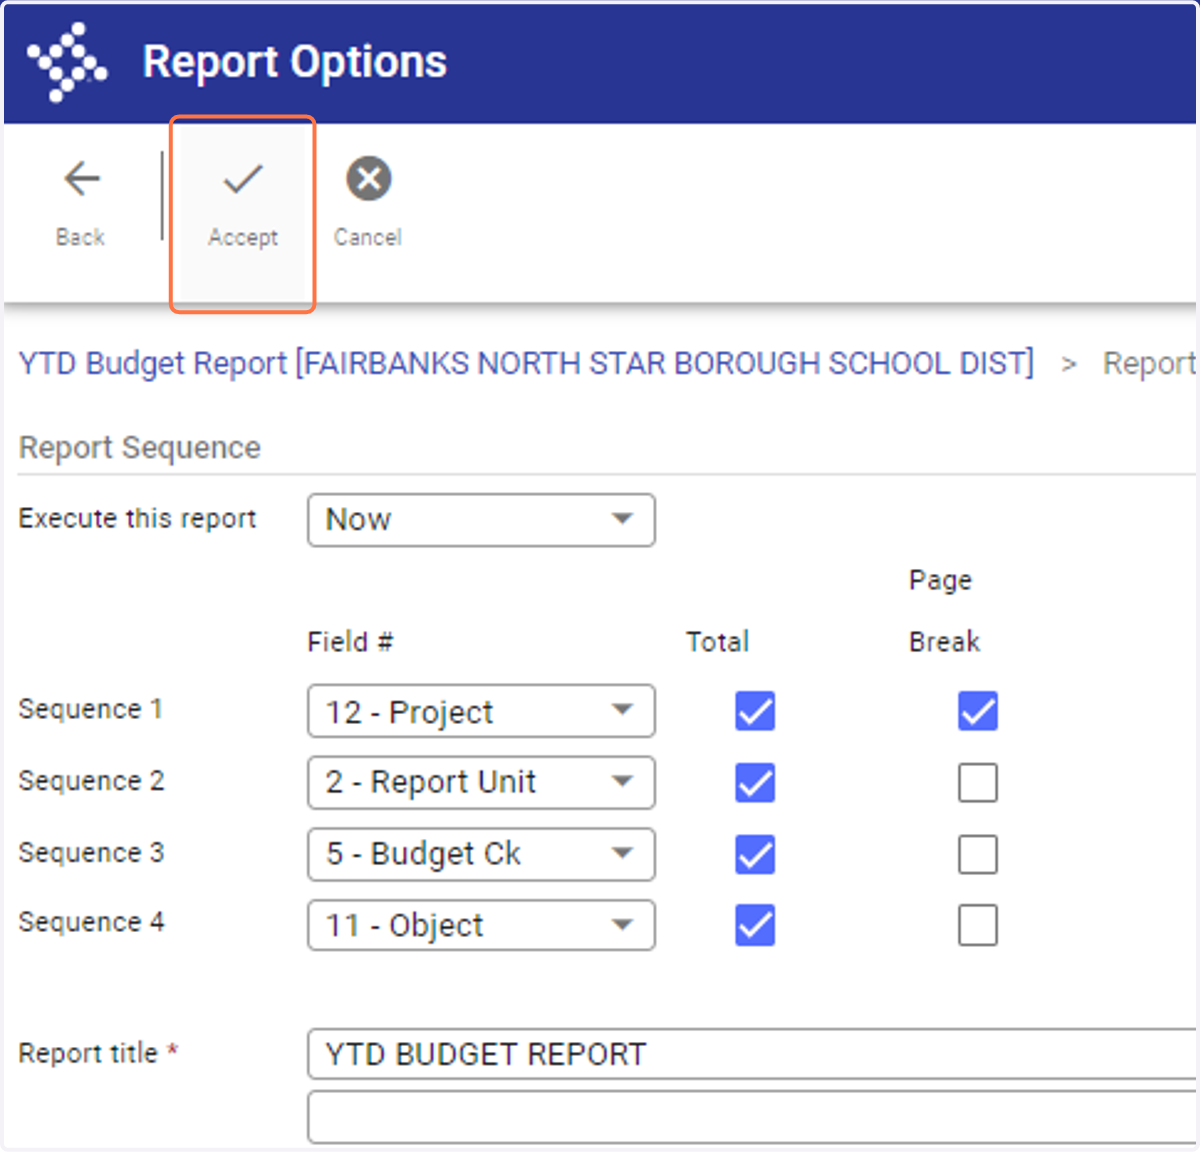Click the 'Sequence 4' label
The width and height of the screenshot is (1200, 1152).
tap(91, 922)
